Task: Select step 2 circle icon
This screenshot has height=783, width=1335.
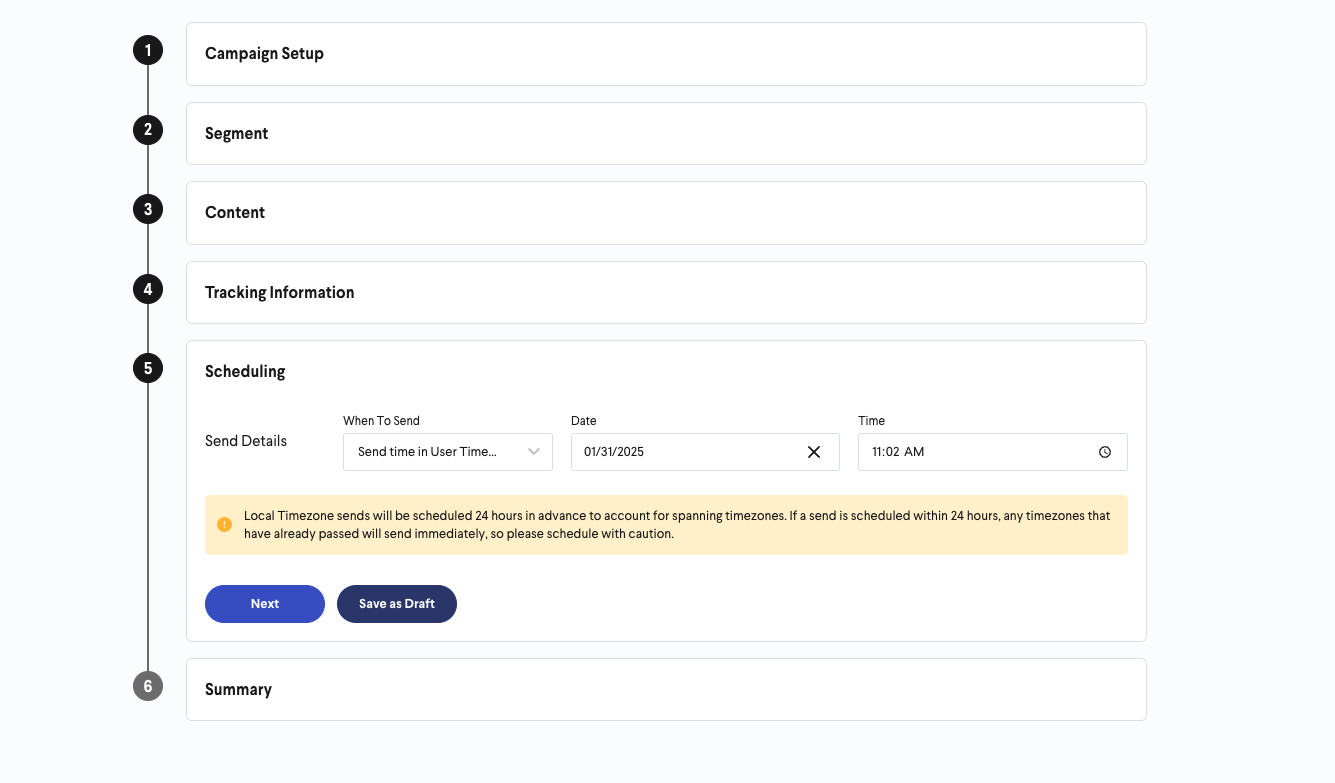Action: pyautogui.click(x=148, y=130)
